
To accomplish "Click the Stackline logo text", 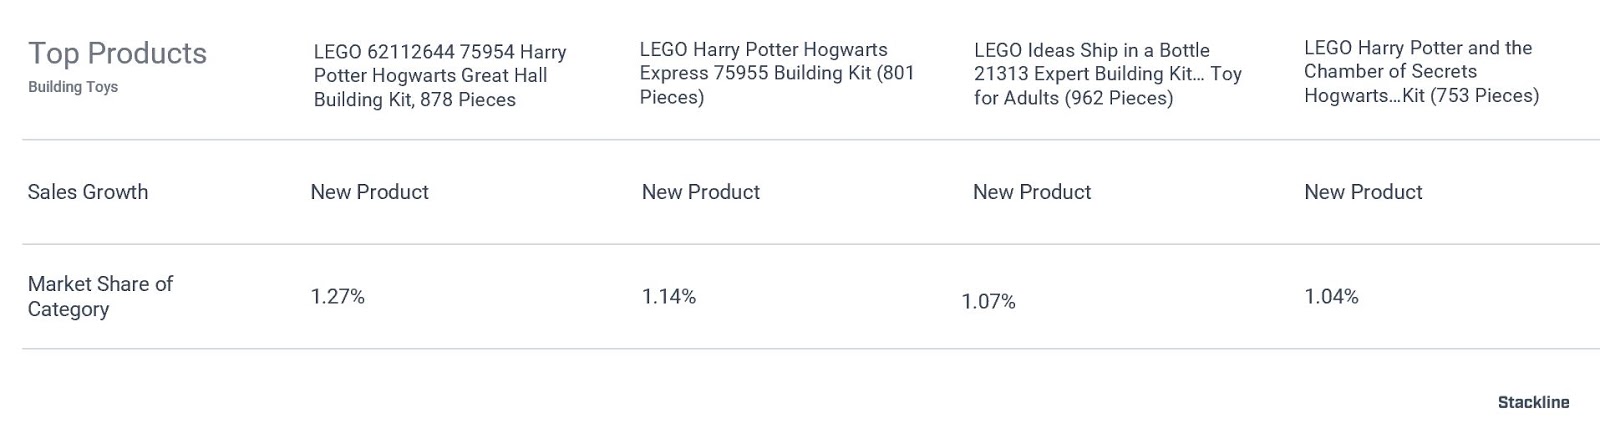I will 1533,402.
